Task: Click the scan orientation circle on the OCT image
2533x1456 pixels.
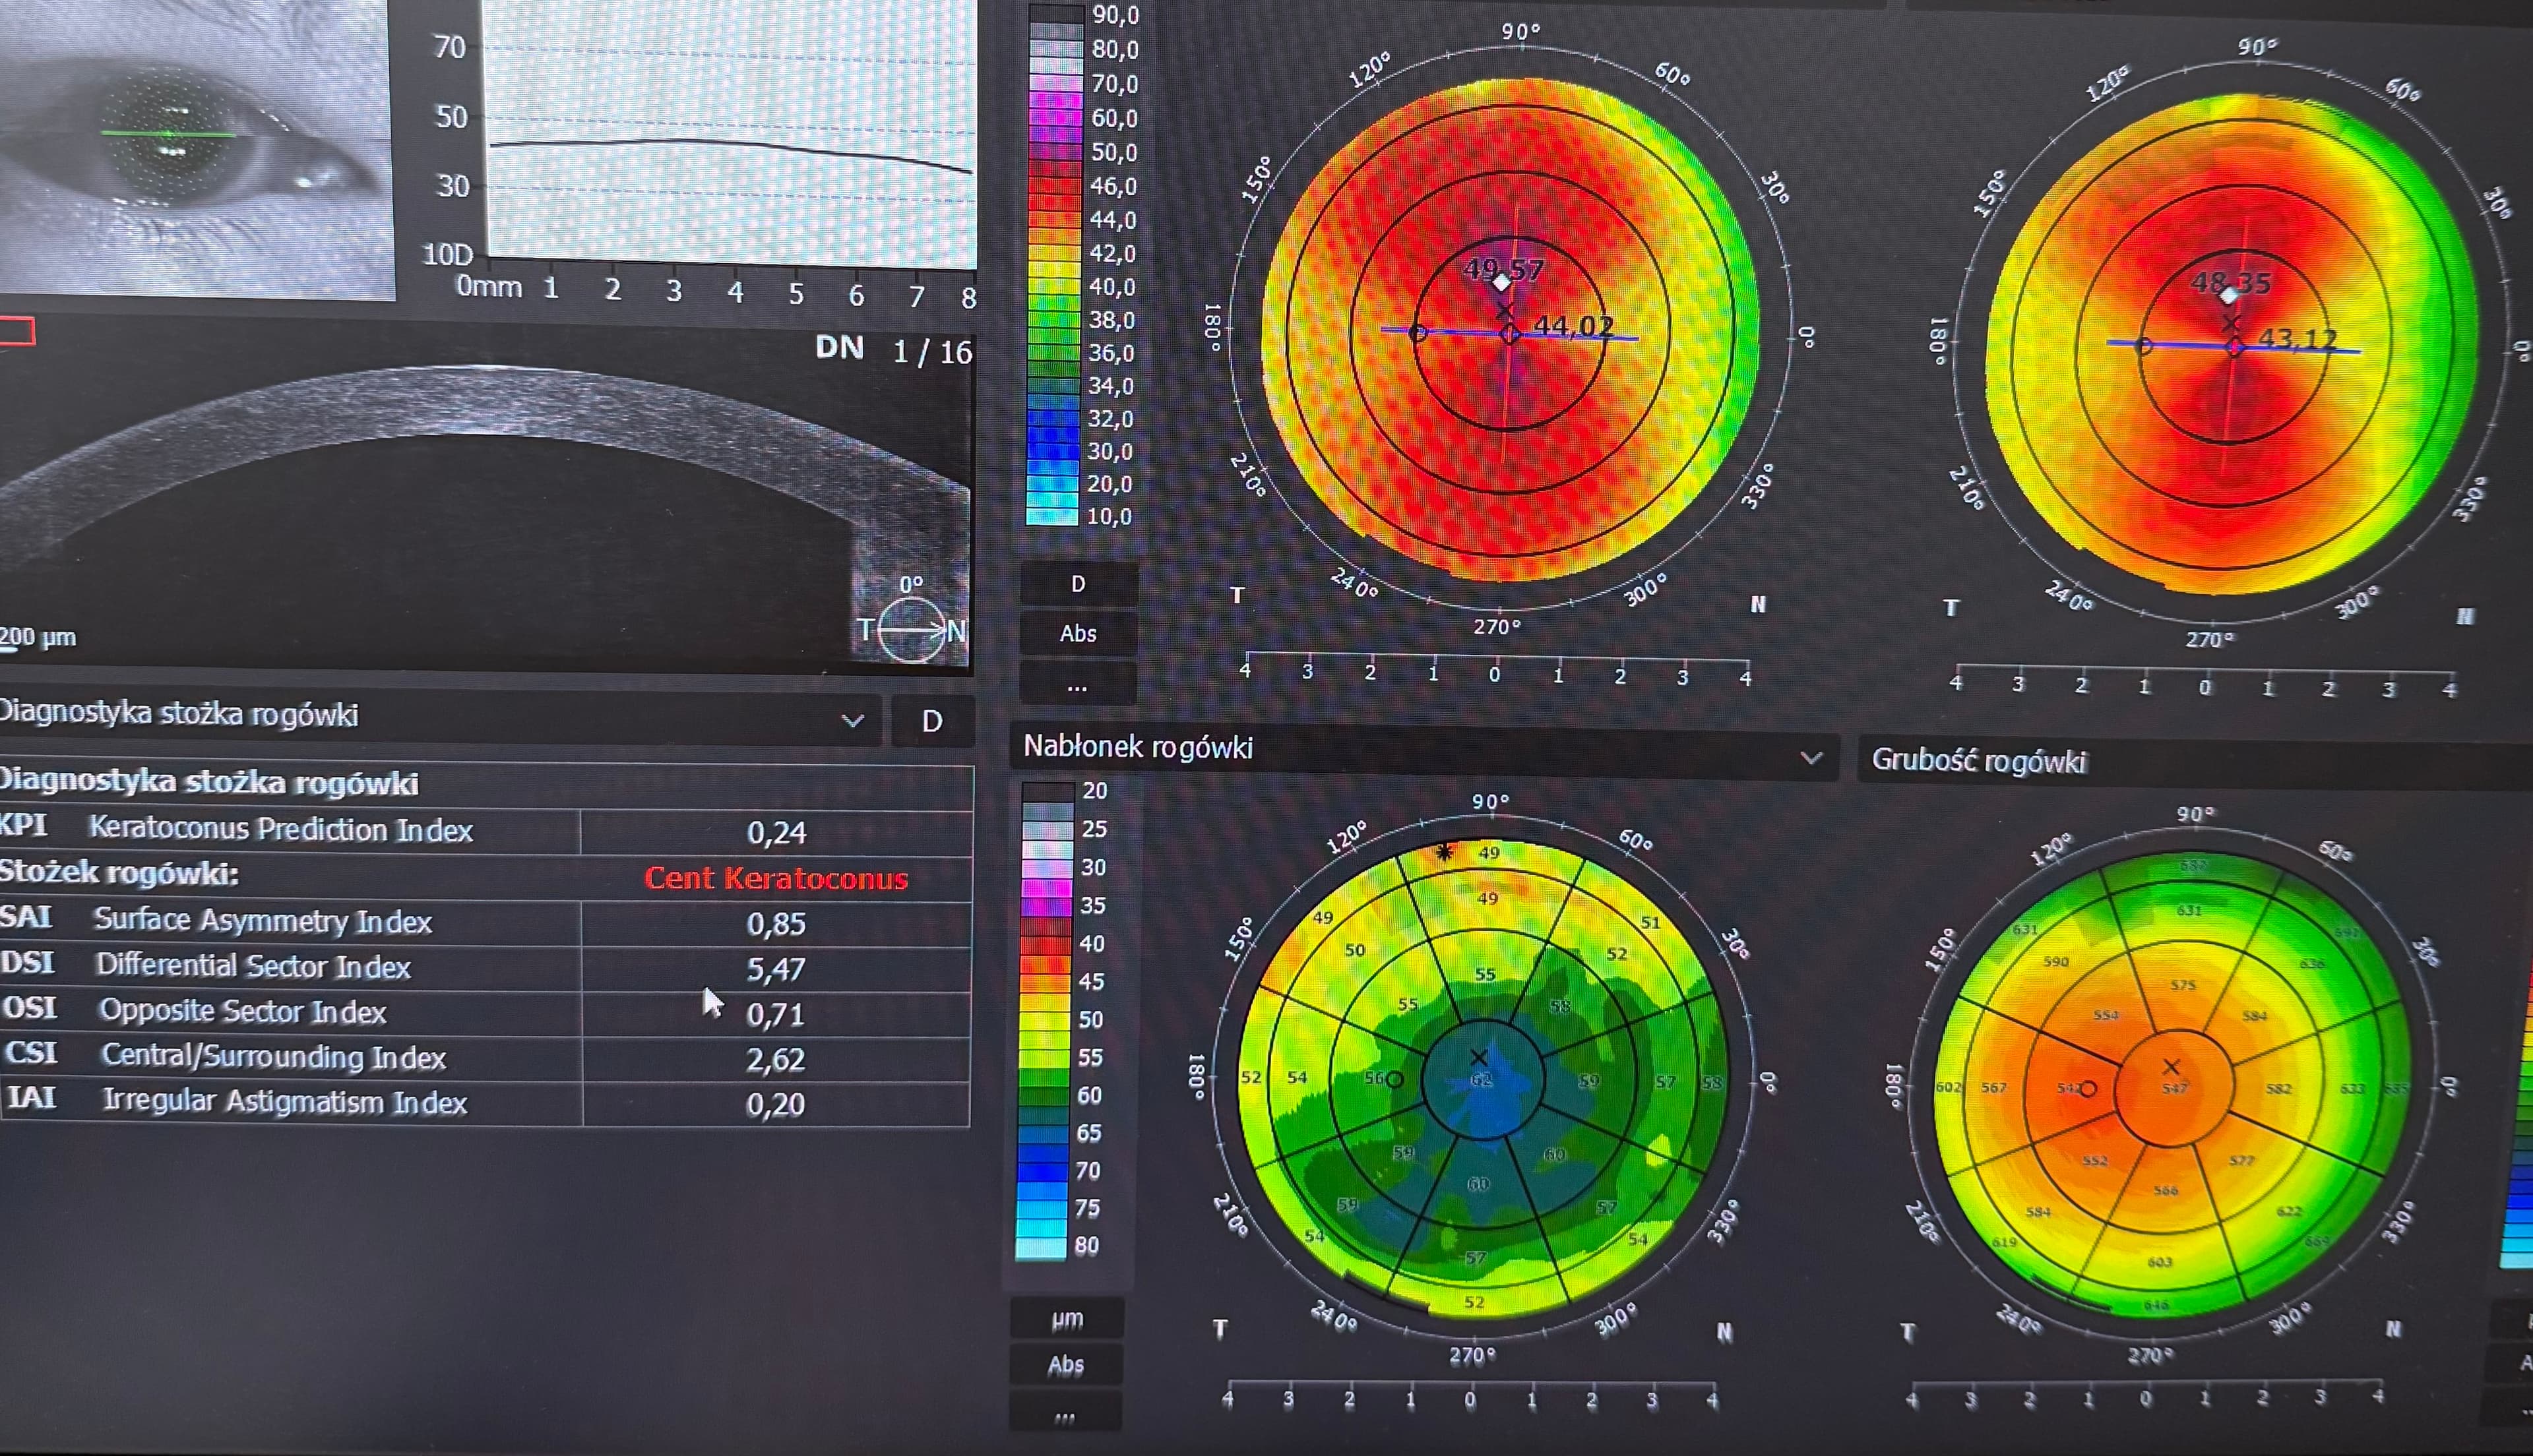Action: pyautogui.click(x=912, y=630)
